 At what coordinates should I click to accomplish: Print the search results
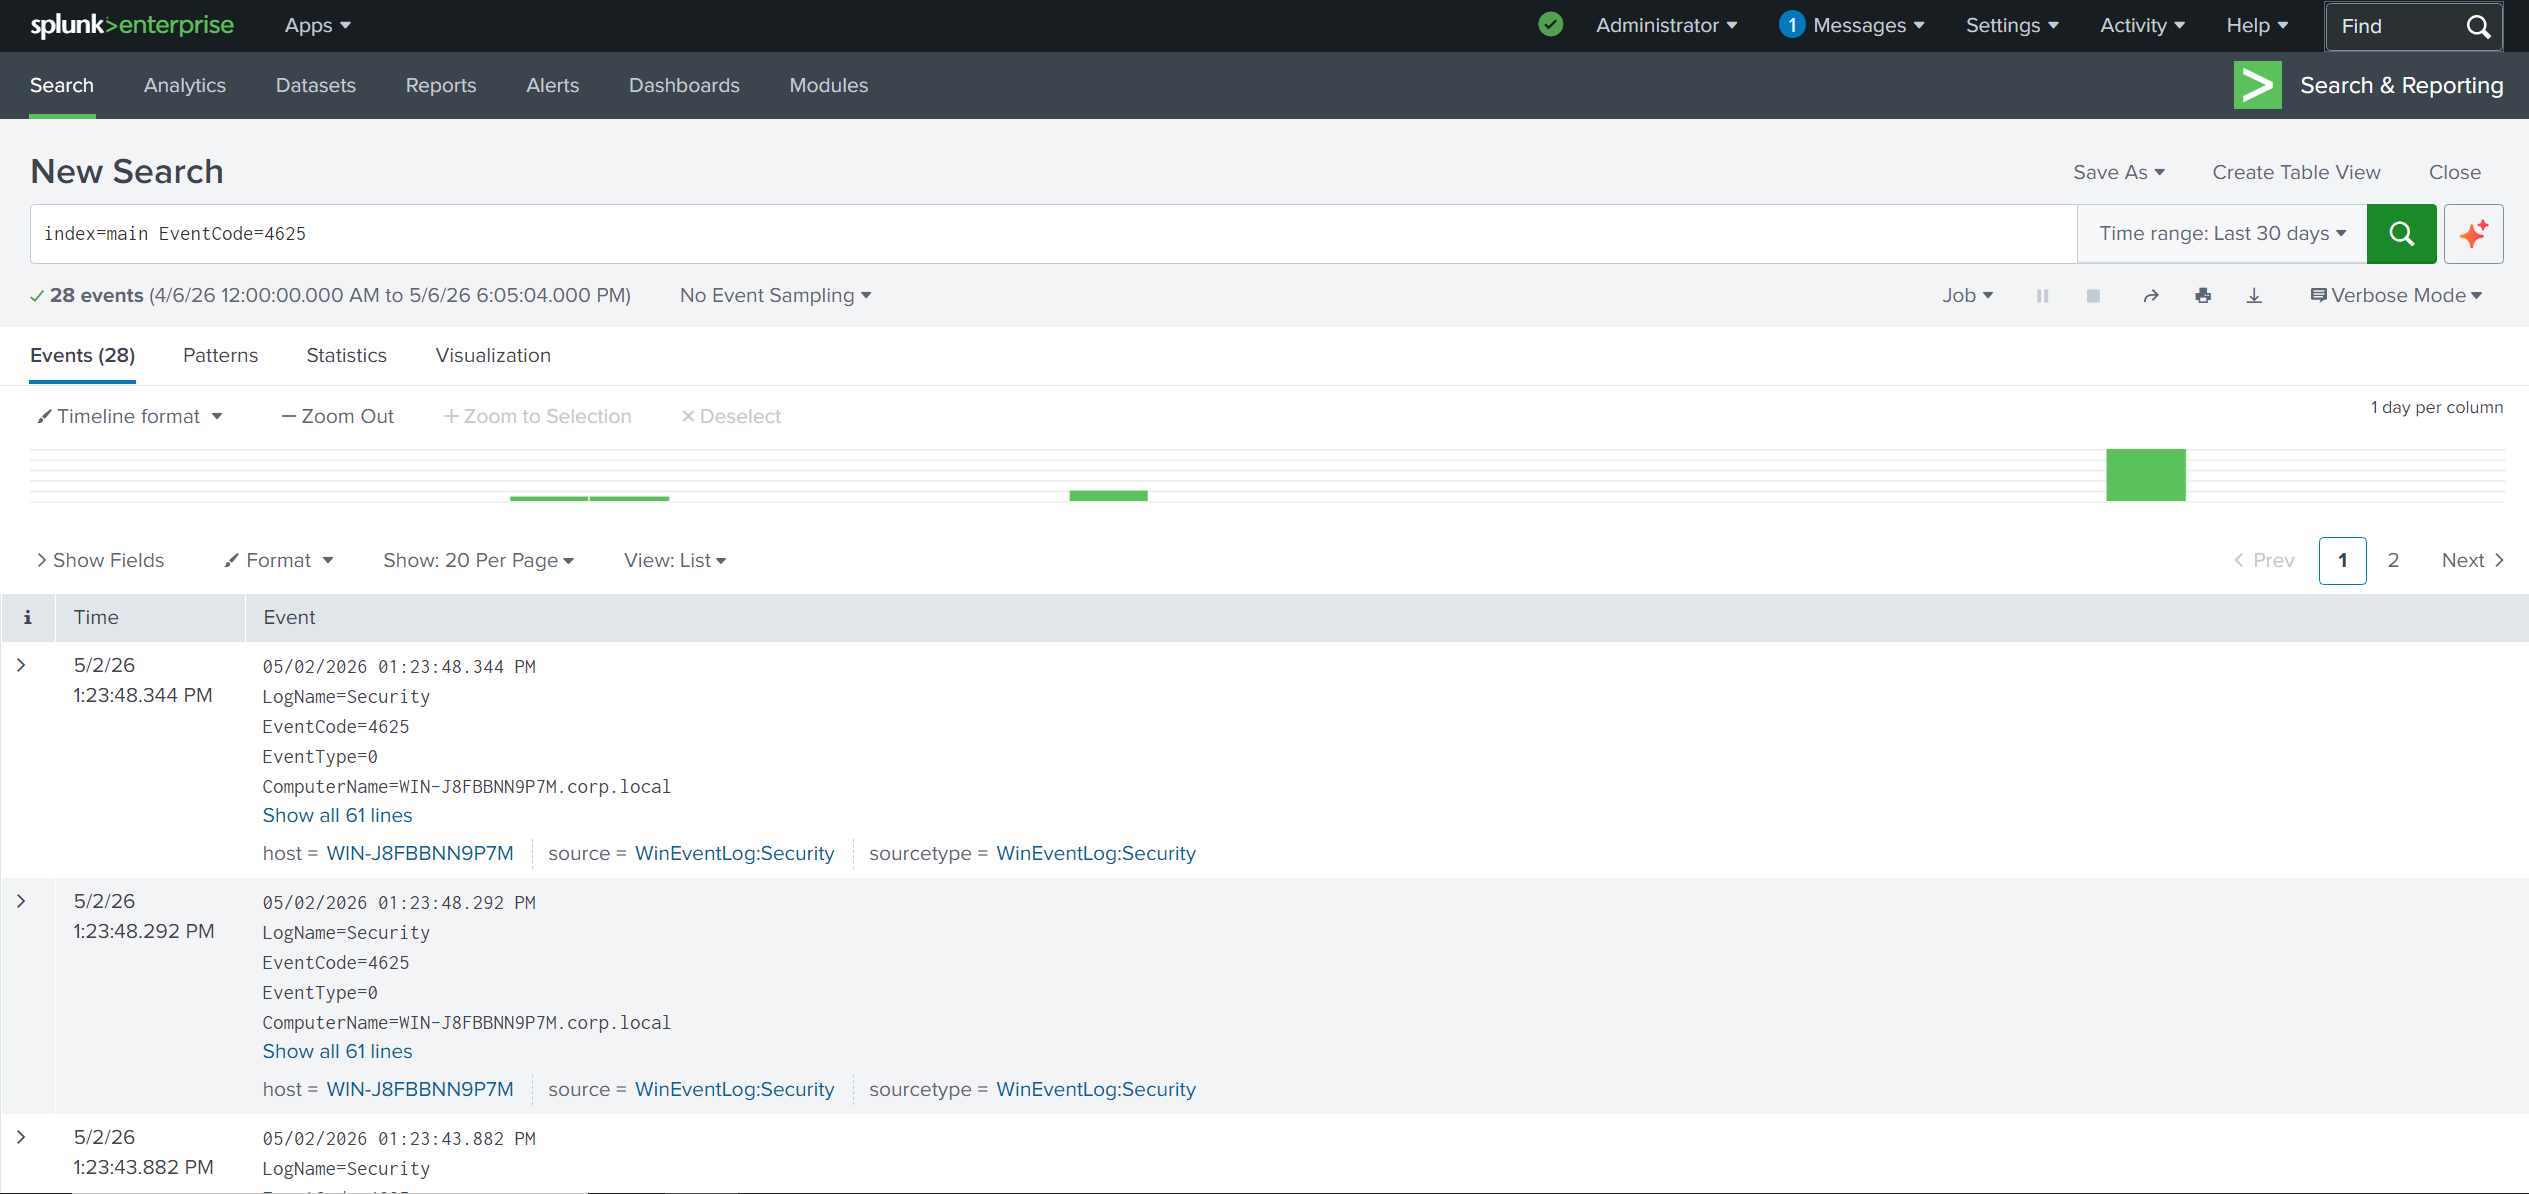click(x=2203, y=296)
